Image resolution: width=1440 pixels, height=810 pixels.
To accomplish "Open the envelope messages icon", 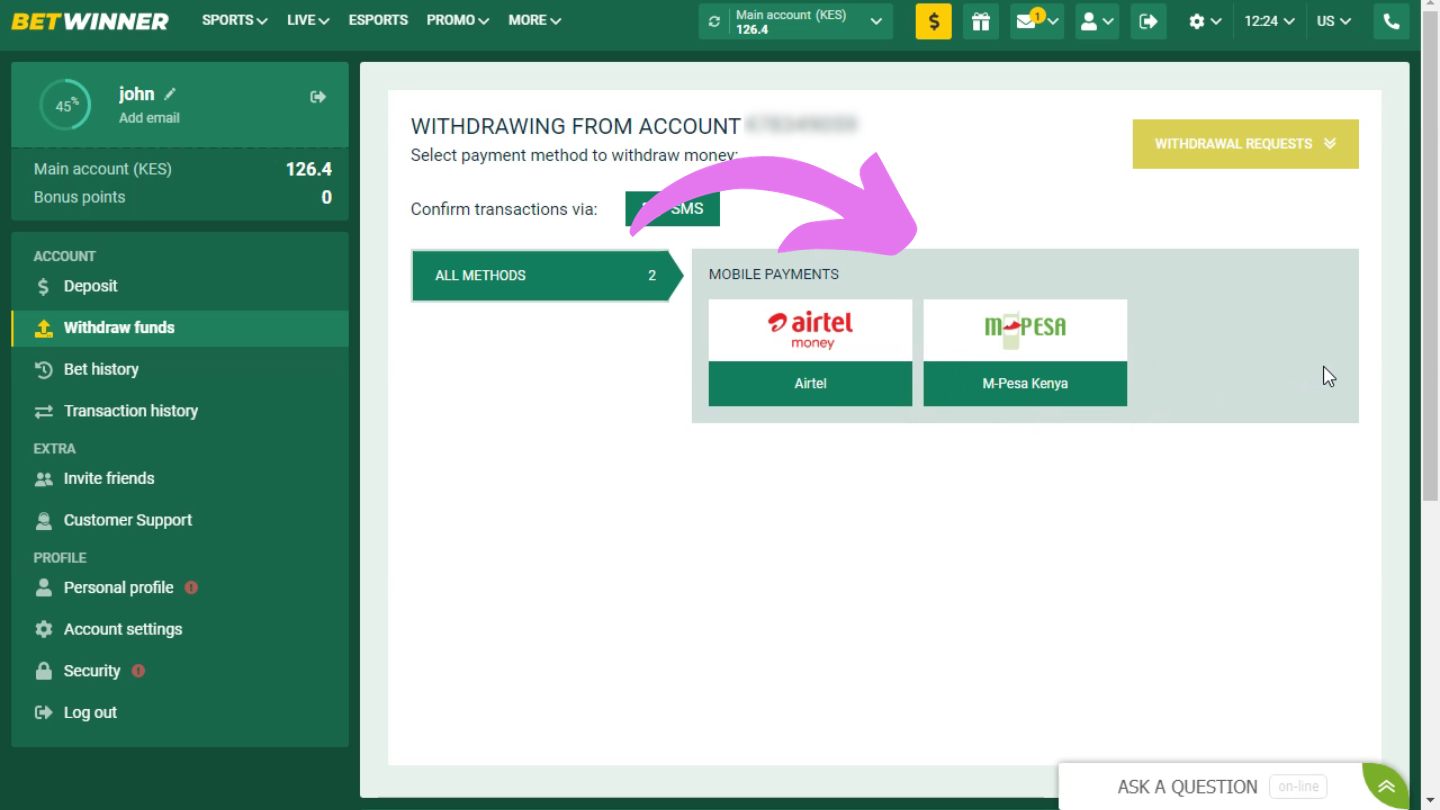I will pos(1037,21).
